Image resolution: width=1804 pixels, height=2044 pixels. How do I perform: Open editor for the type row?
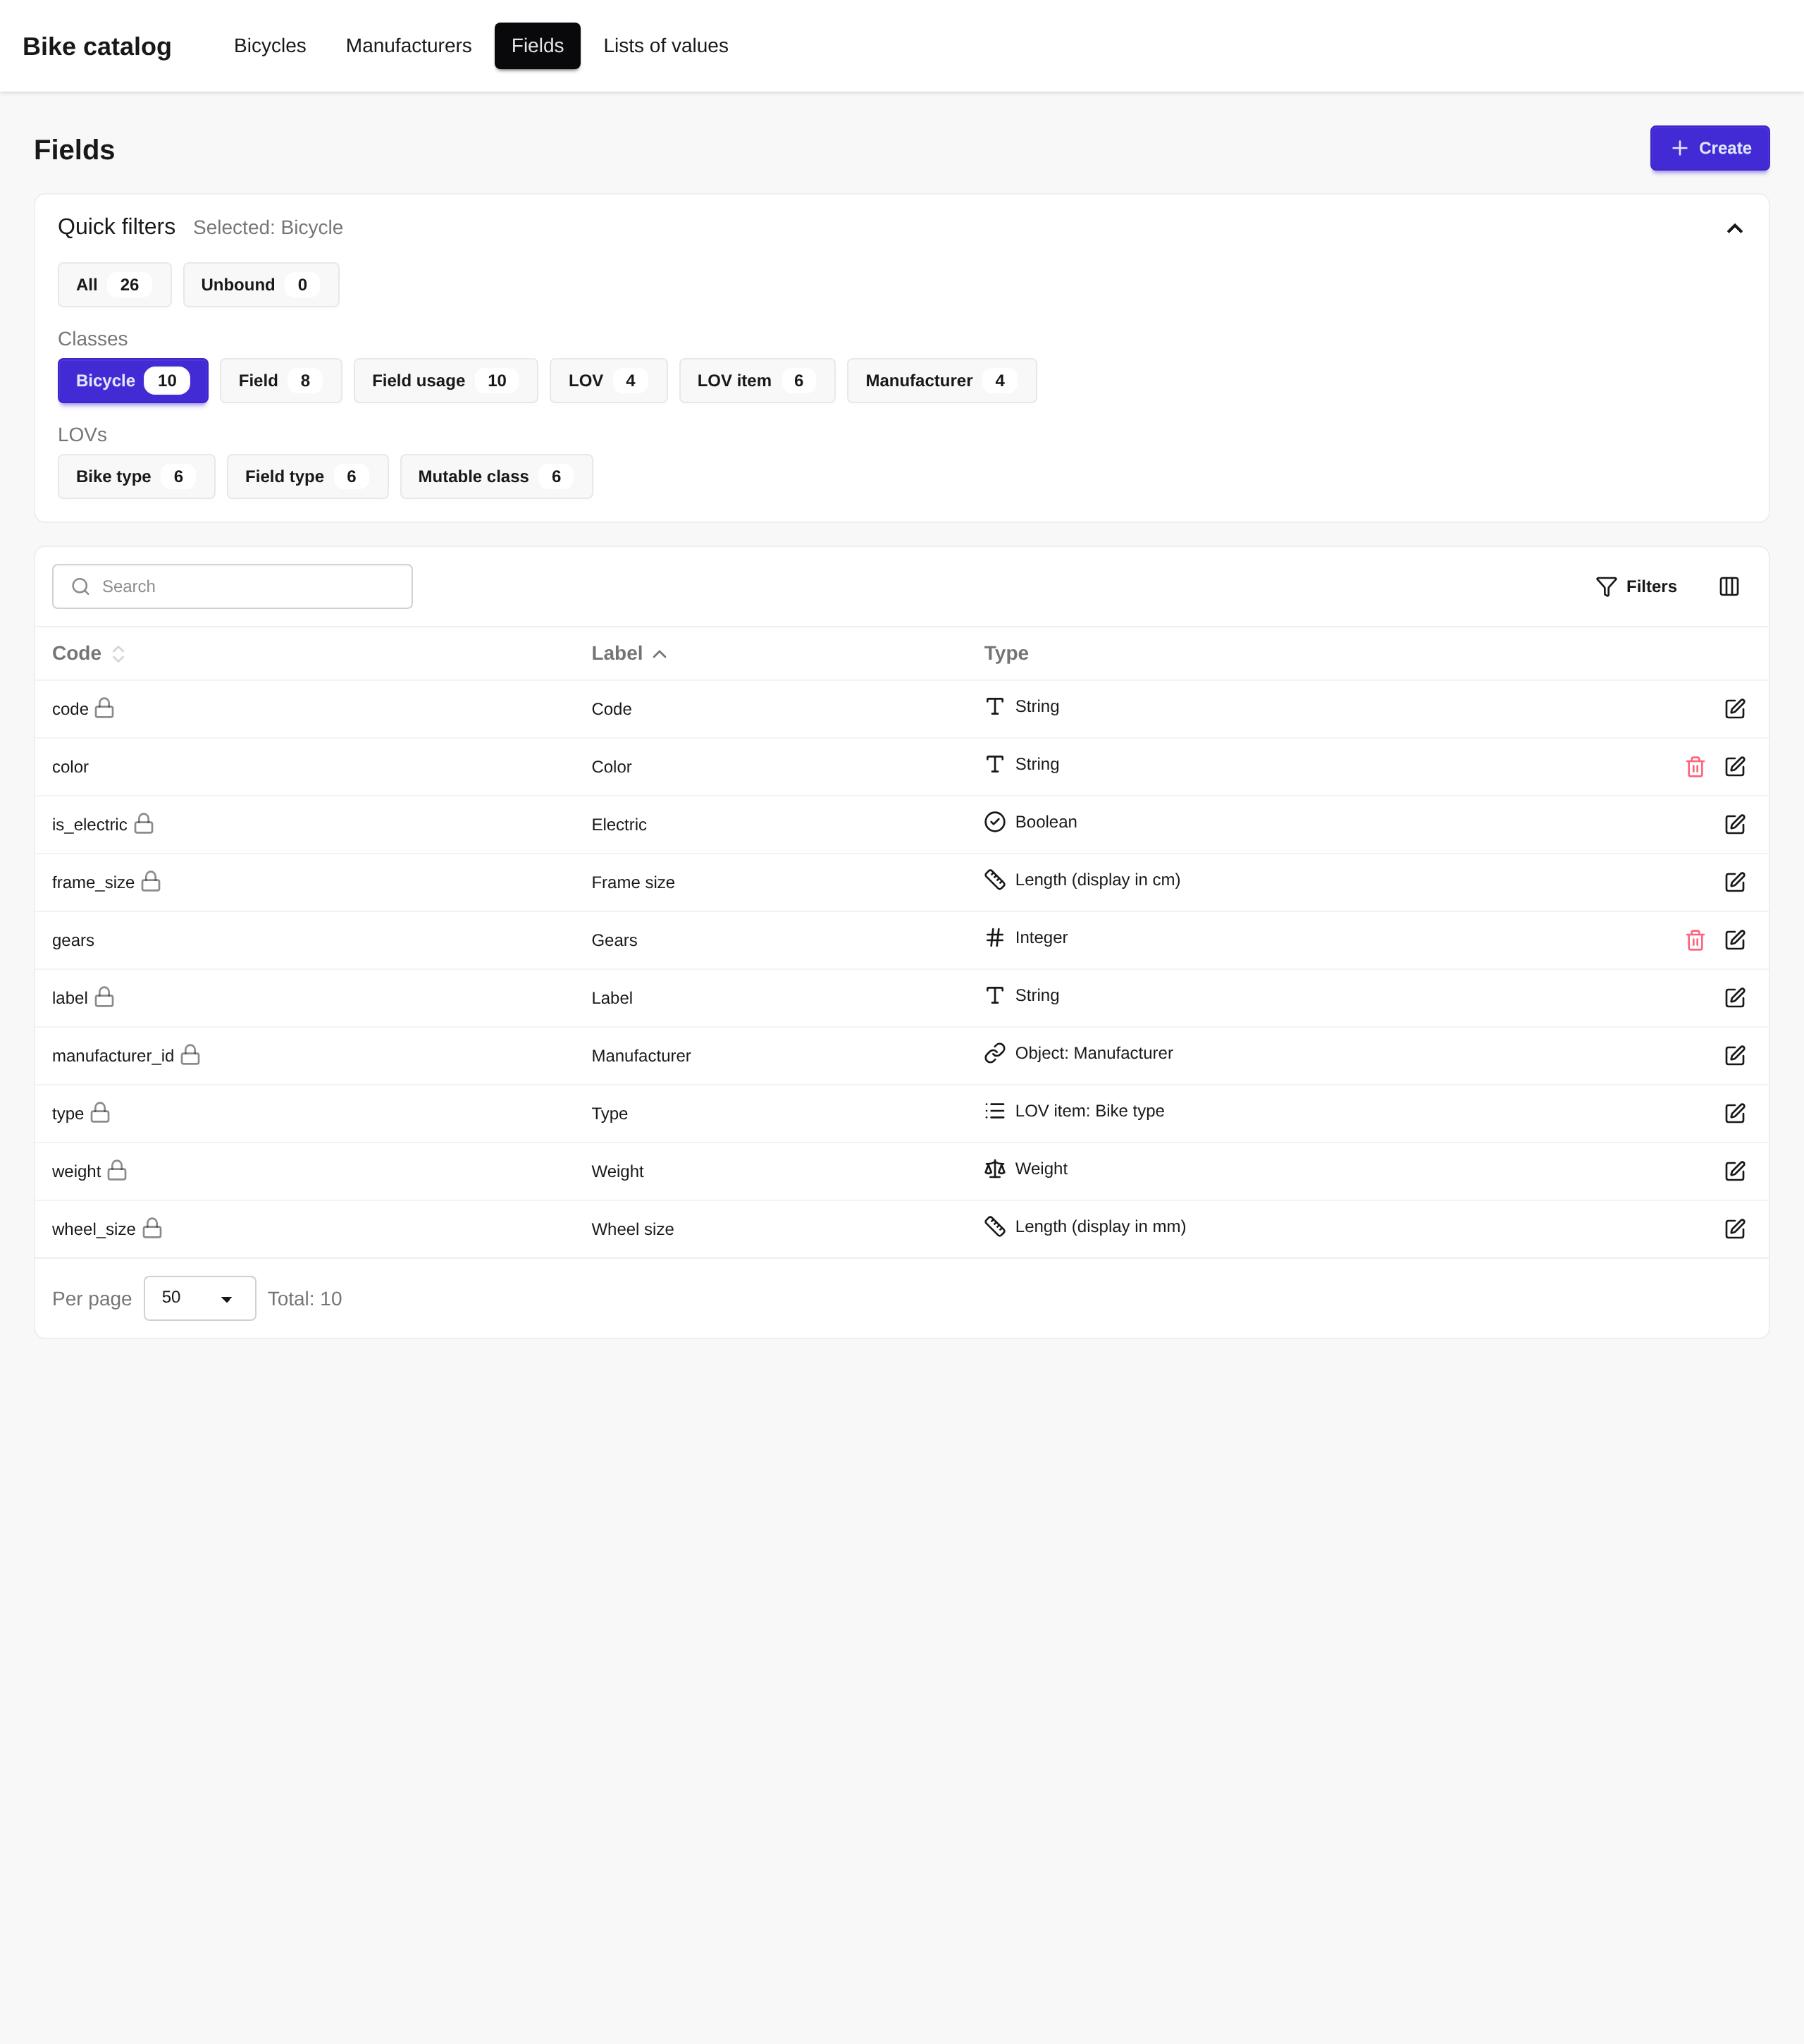point(1734,1113)
